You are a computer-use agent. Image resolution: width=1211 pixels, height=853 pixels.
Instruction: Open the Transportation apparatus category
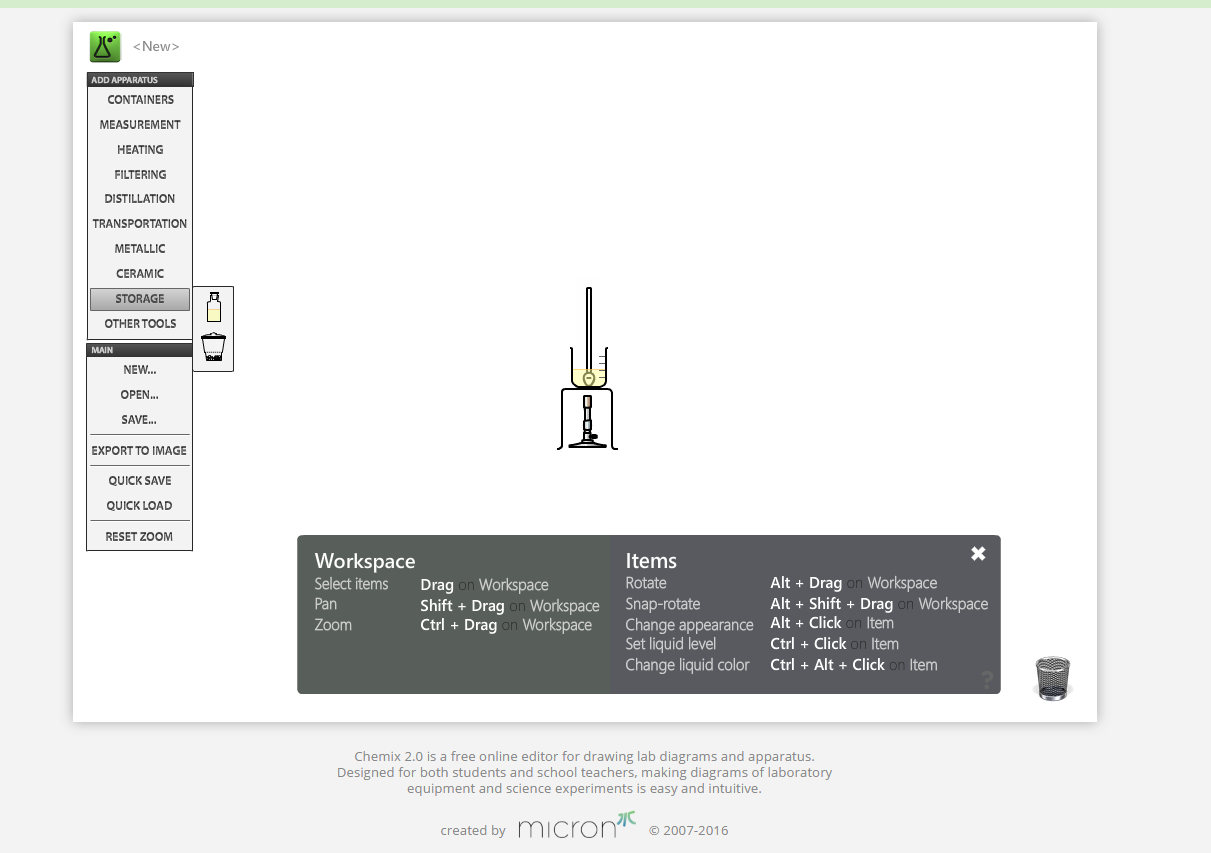tap(140, 224)
